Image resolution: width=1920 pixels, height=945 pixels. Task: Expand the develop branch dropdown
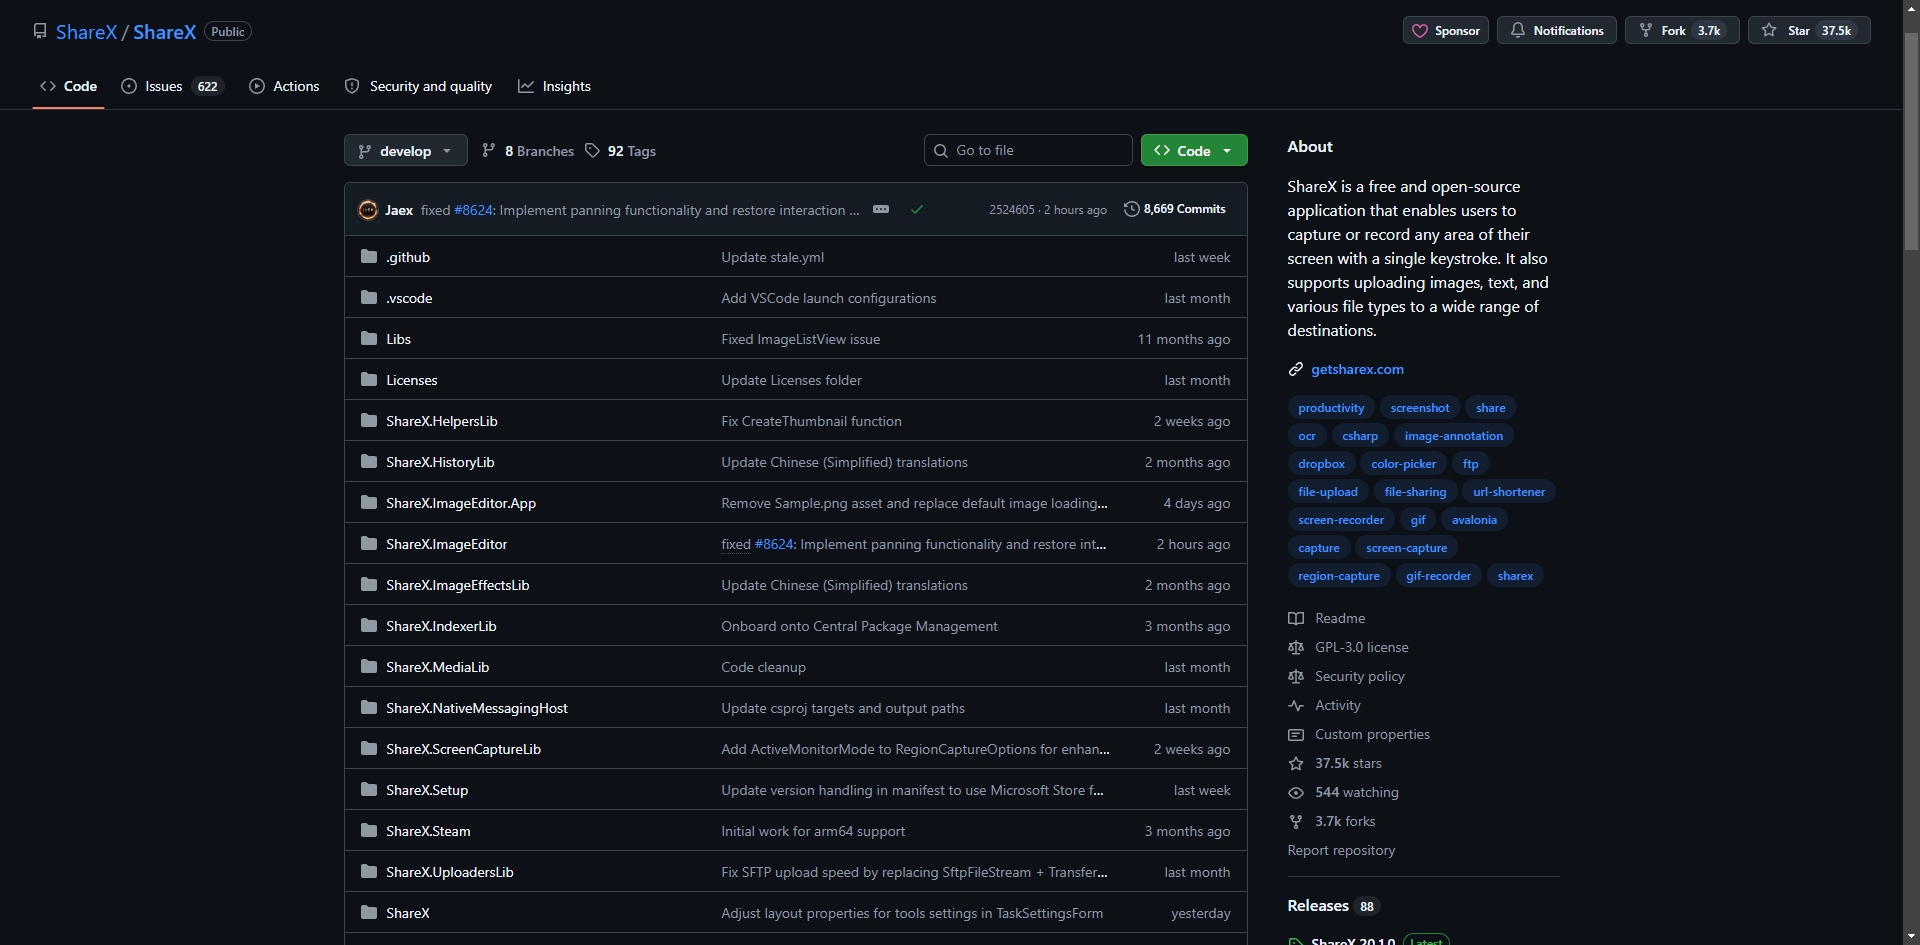click(405, 151)
